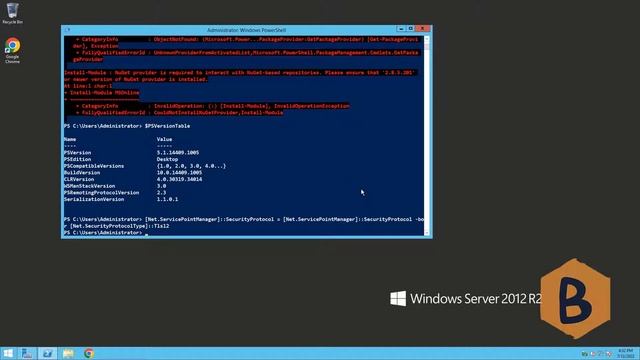The height and width of the screenshot is (360, 640).
Task: Click BuildVersion value 10.0.14409.1005
Action: coord(179,173)
